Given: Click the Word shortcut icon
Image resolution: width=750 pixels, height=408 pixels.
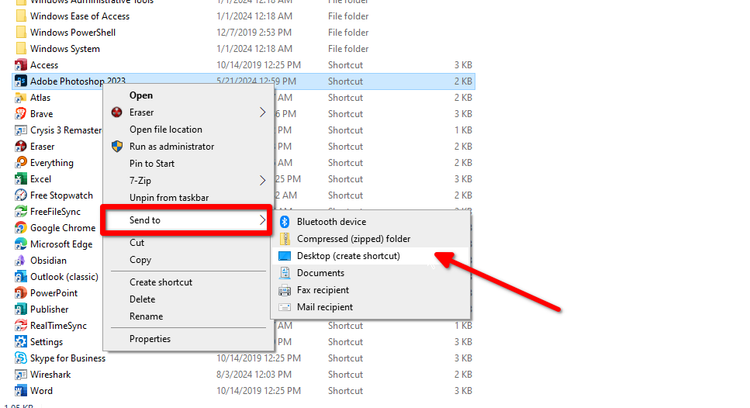Looking at the screenshot, I should point(21,390).
